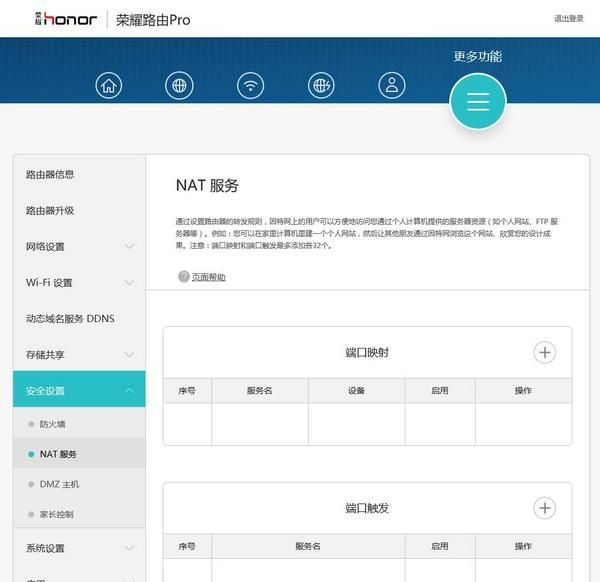Click 退出登录 to log out

(x=569, y=18)
